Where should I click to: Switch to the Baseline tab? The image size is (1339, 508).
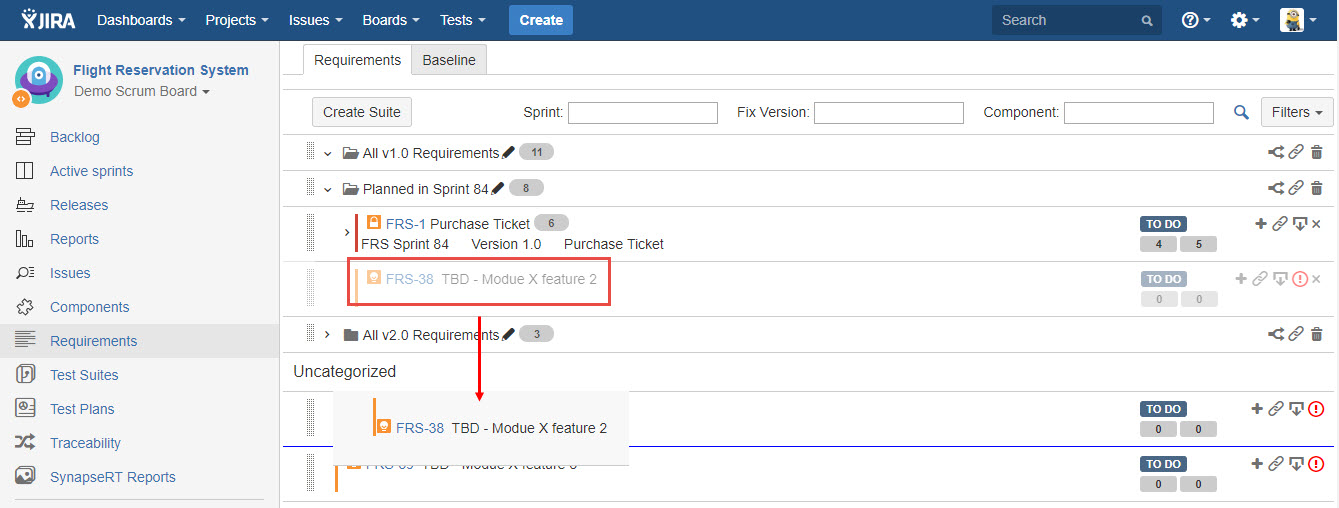[449, 60]
